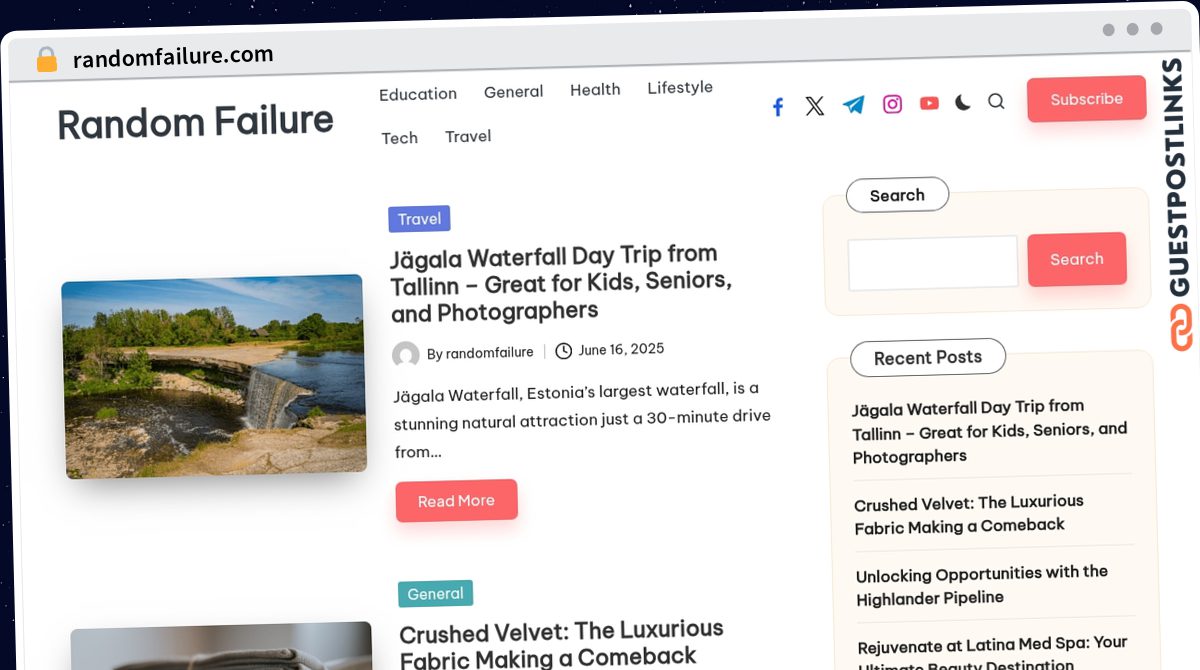The width and height of the screenshot is (1200, 670).
Task: Toggle dark mode moon icon
Action: point(963,102)
